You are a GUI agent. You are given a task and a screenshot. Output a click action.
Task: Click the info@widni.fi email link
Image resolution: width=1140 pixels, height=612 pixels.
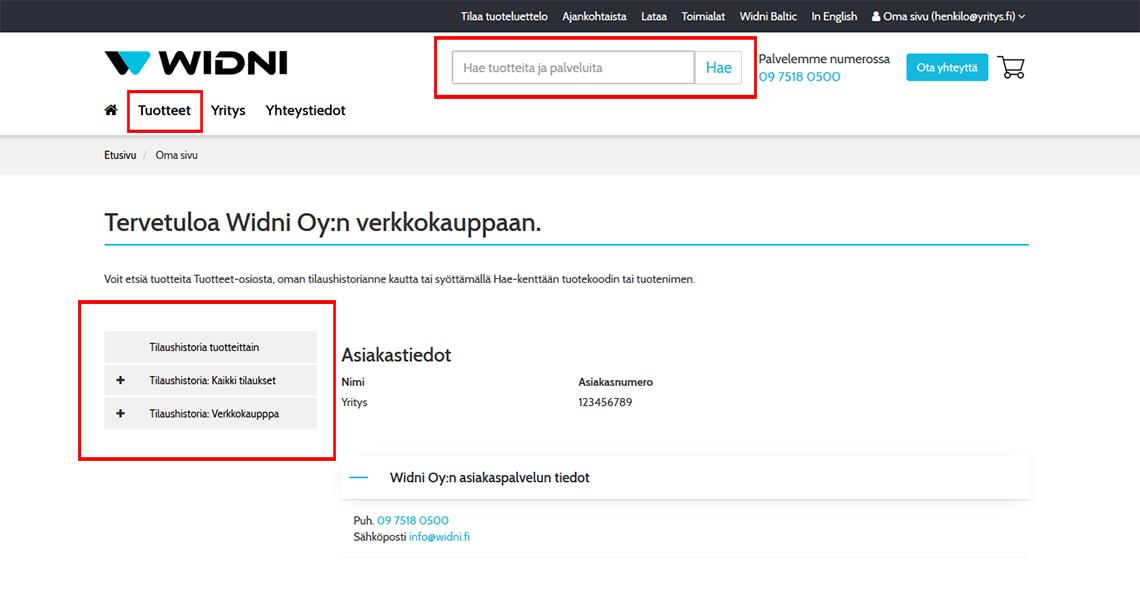[439, 537]
